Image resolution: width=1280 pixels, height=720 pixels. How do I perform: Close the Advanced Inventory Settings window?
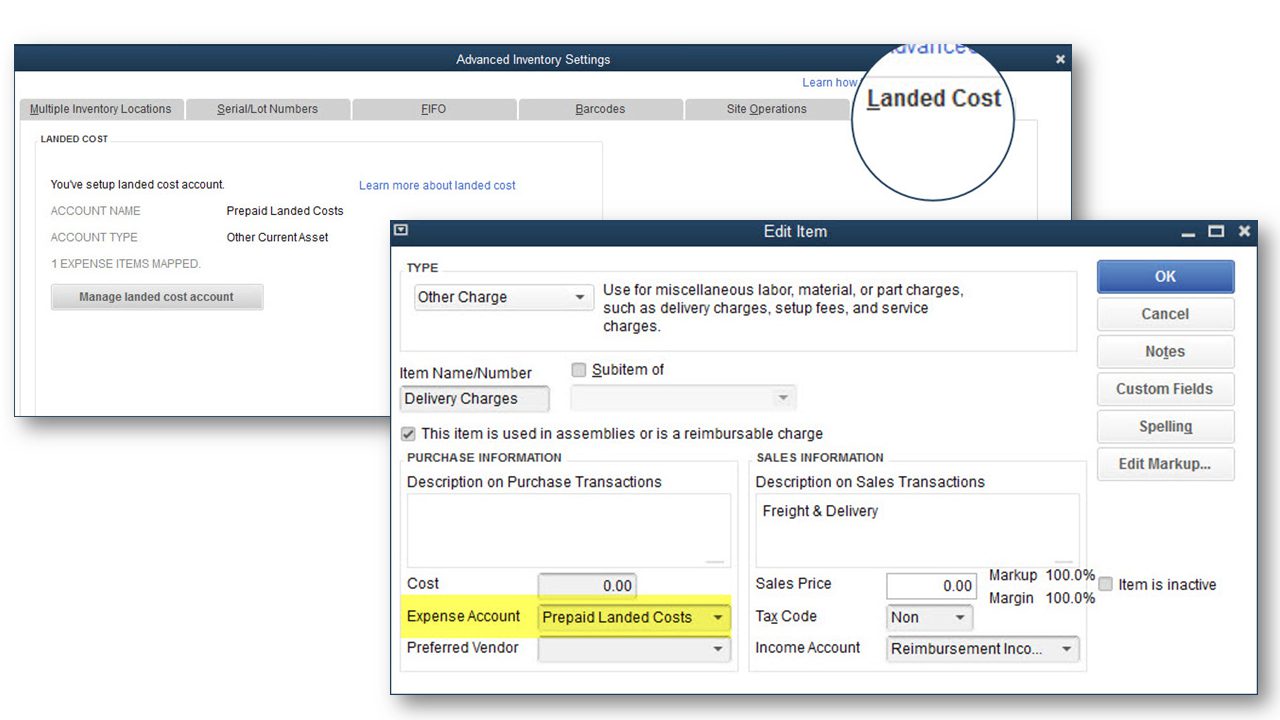click(x=1060, y=60)
